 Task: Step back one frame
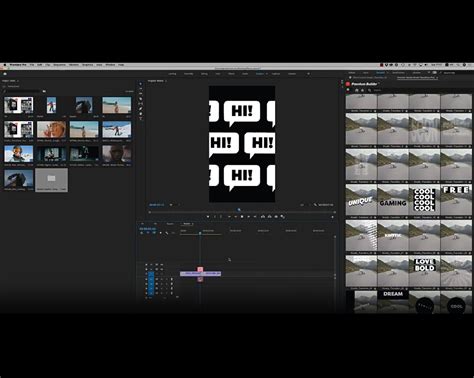(x=236, y=217)
